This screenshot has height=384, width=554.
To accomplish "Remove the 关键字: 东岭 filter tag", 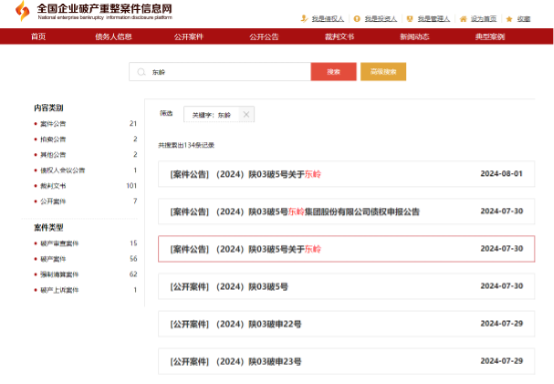I will click(x=246, y=114).
